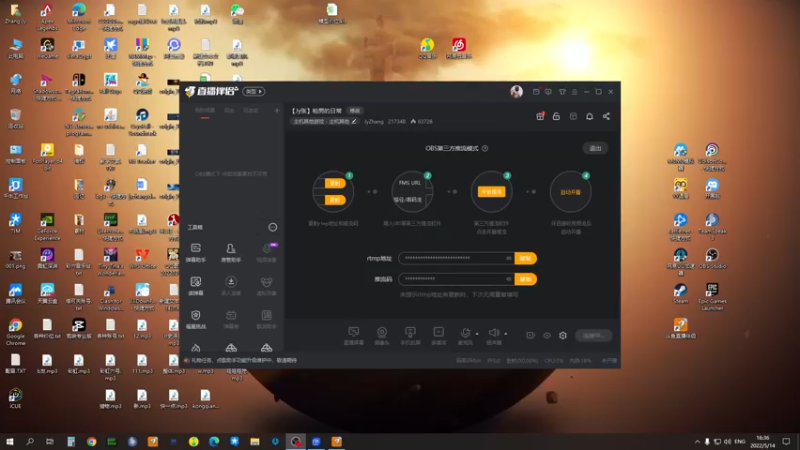Open the Windows Start menu
800x450 pixels.
tap(10, 441)
